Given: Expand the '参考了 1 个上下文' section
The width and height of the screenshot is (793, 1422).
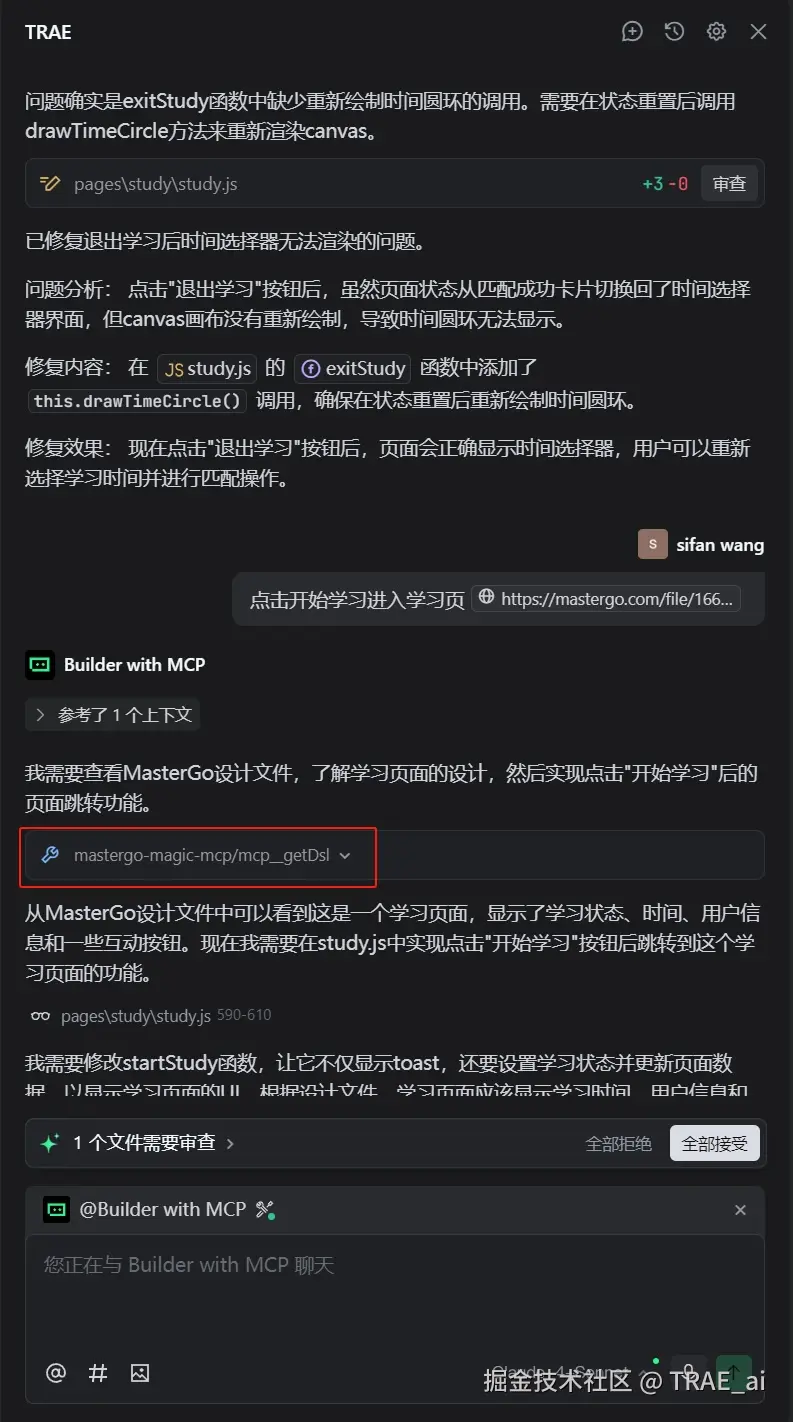Looking at the screenshot, I should coord(114,715).
